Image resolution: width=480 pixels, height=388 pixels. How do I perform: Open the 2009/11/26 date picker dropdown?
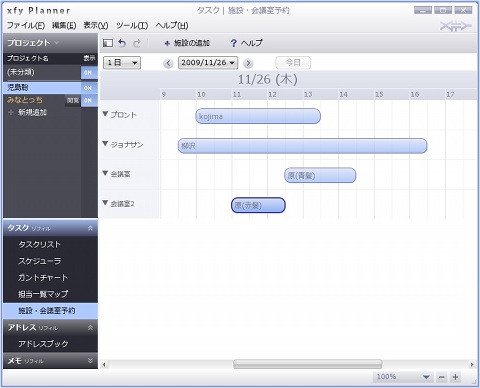(x=208, y=63)
